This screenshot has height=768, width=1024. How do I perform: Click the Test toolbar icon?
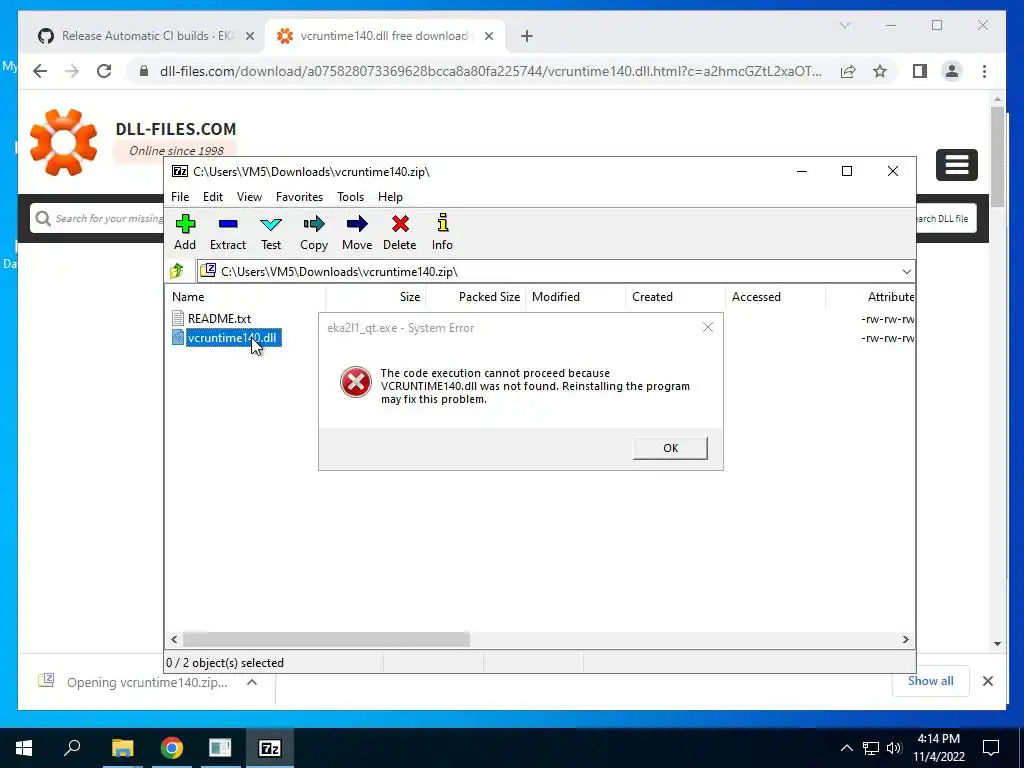tap(270, 232)
